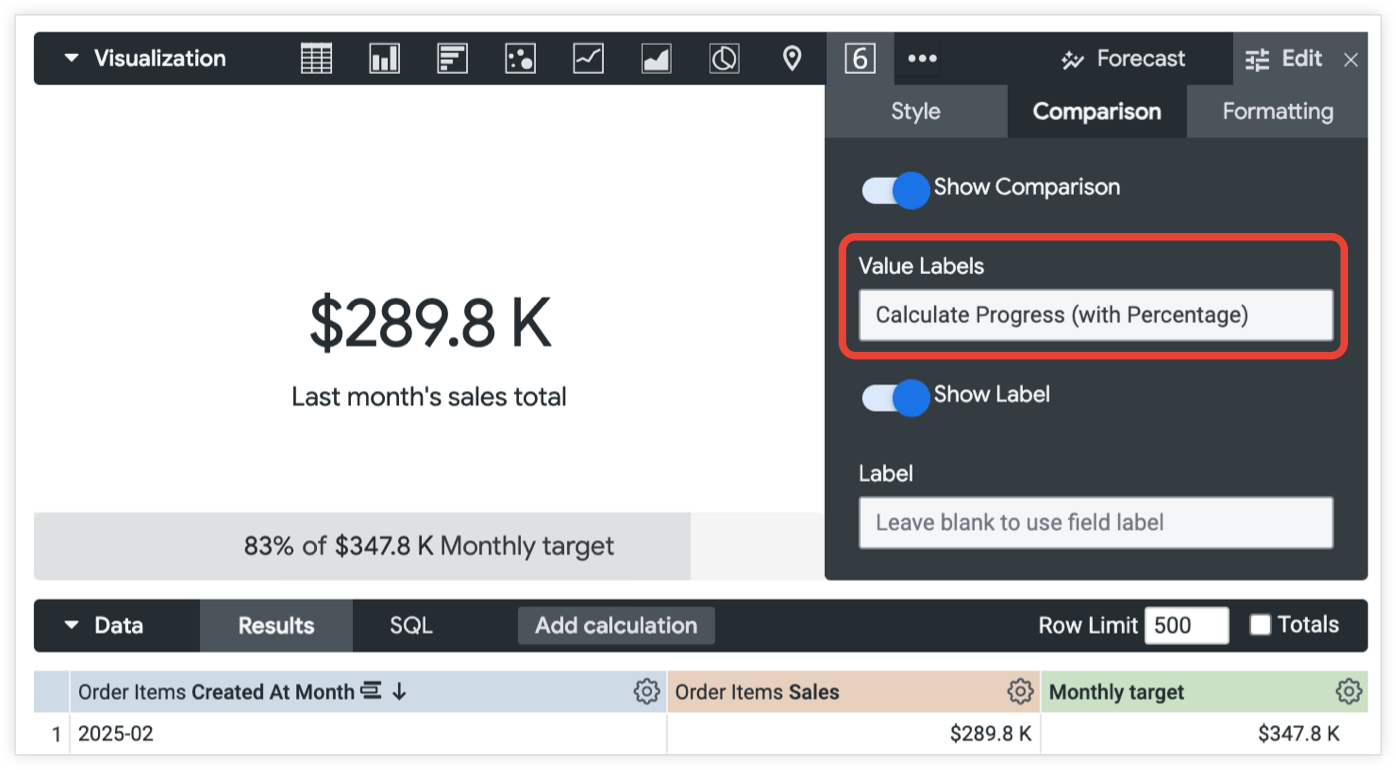Pick the area chart visualization
The width and height of the screenshot is (1396, 770).
(655, 58)
